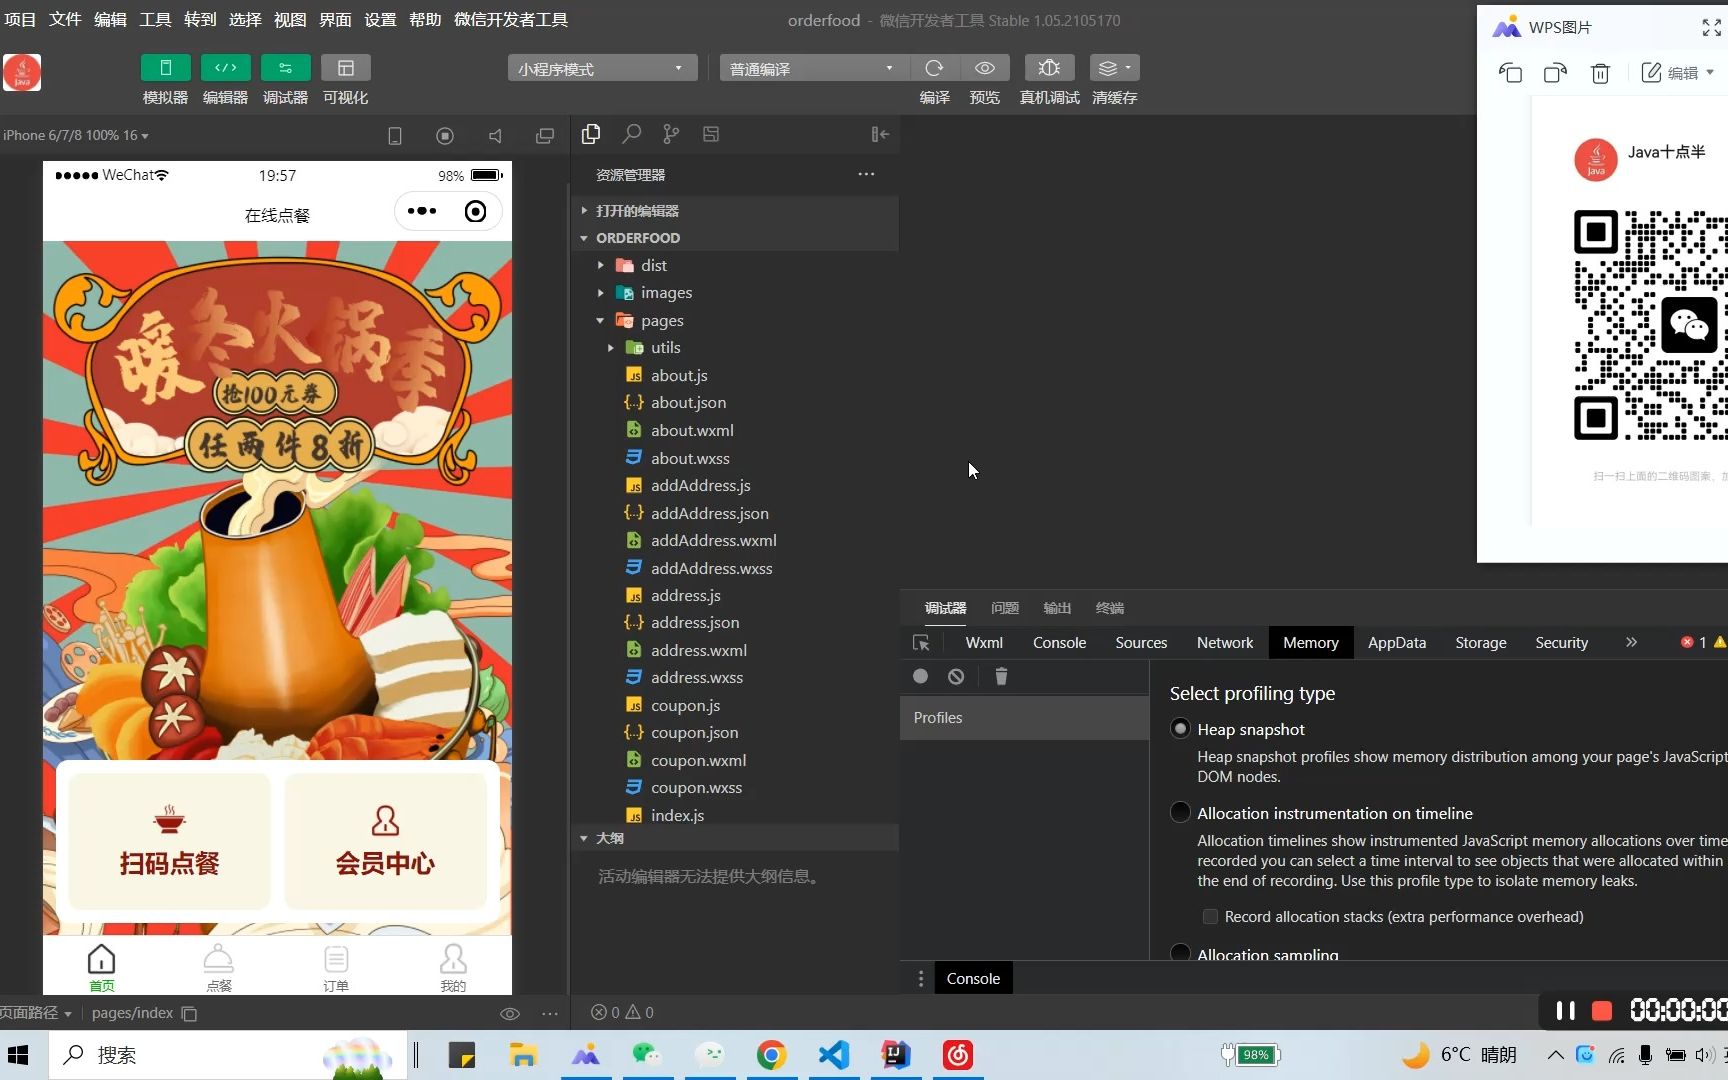The height and width of the screenshot is (1080, 1728).
Task: Tap the scan-to-order (扫码点餐) button
Action: pos(169,840)
